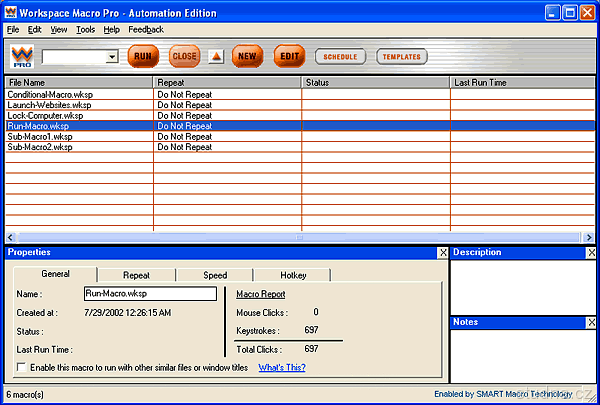The width and height of the screenshot is (600, 405).
Task: Expand the toolbar macro dropdown list
Action: (x=111, y=58)
